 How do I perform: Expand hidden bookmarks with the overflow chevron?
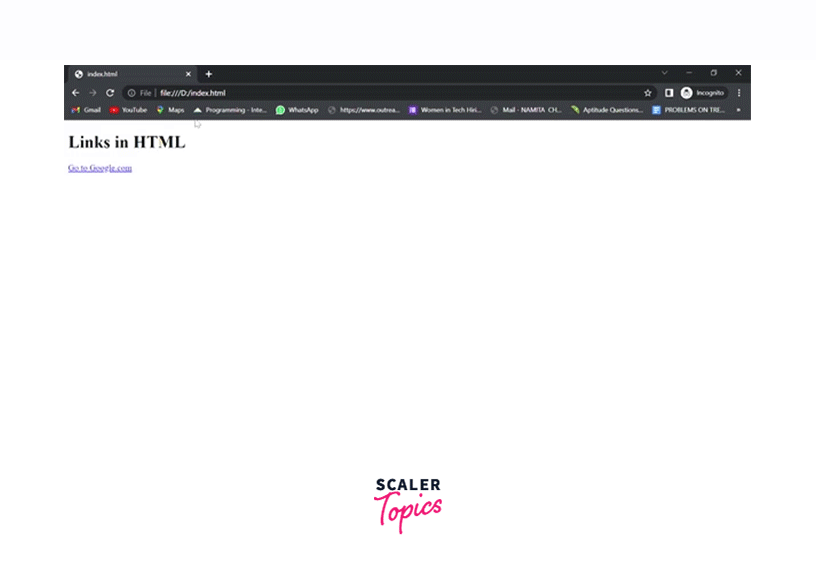click(x=738, y=110)
